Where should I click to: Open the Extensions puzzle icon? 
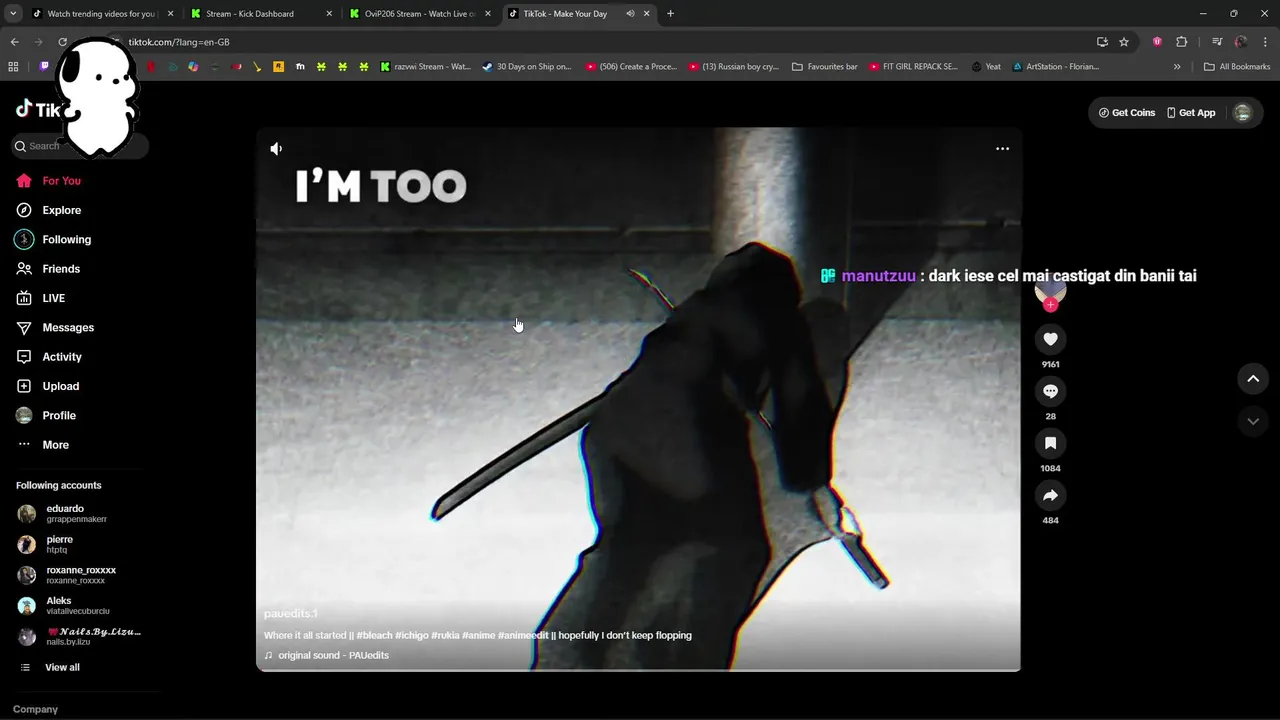1181,42
